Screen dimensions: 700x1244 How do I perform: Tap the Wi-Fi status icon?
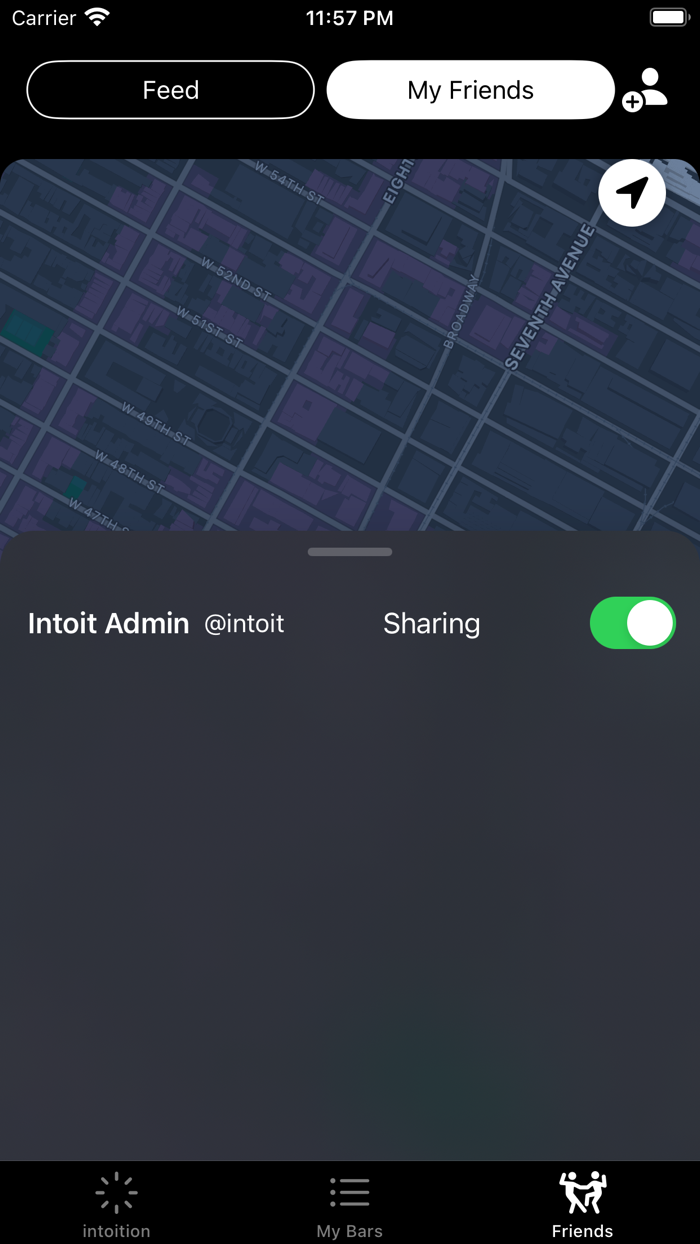(98, 17)
